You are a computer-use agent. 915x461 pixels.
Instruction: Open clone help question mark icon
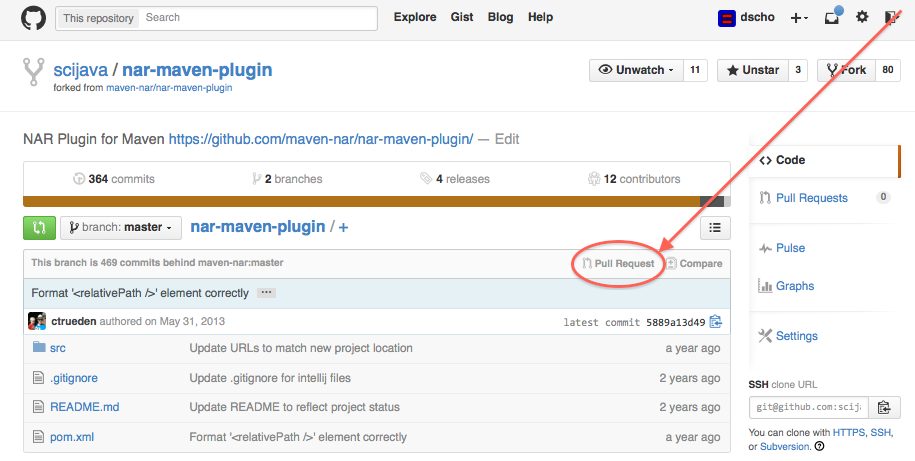tap(819, 446)
